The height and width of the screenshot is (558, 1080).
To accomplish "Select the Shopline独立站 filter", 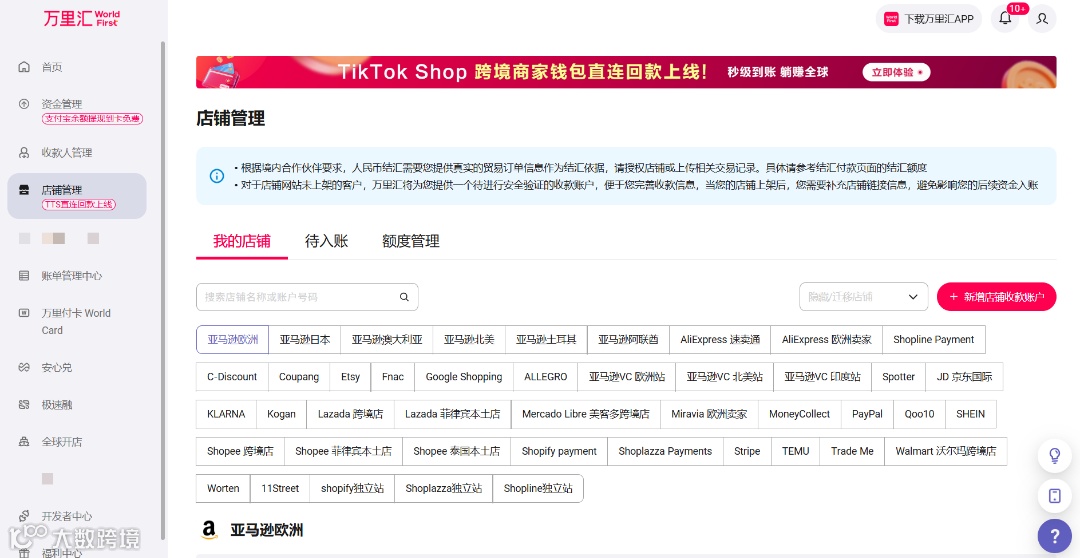I will click(x=538, y=488).
